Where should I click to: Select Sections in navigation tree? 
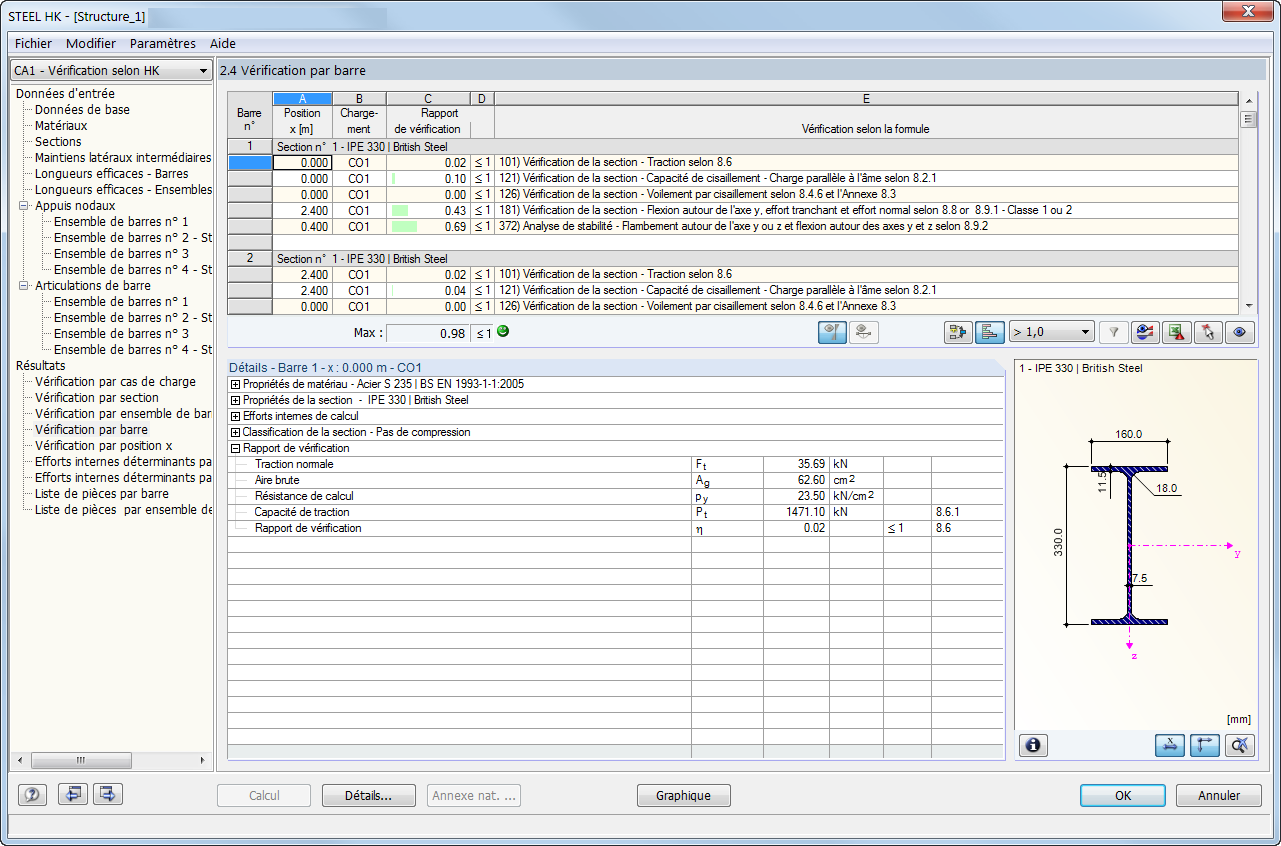click(58, 142)
